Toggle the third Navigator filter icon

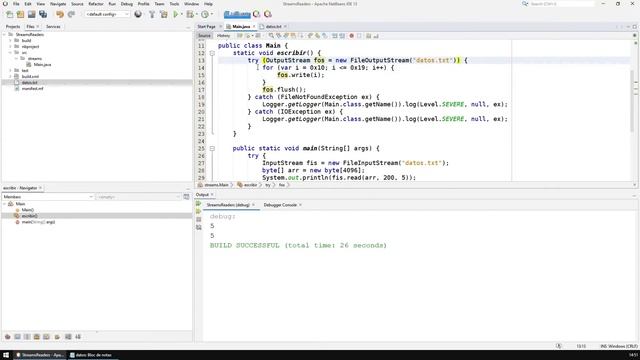pos(27,337)
